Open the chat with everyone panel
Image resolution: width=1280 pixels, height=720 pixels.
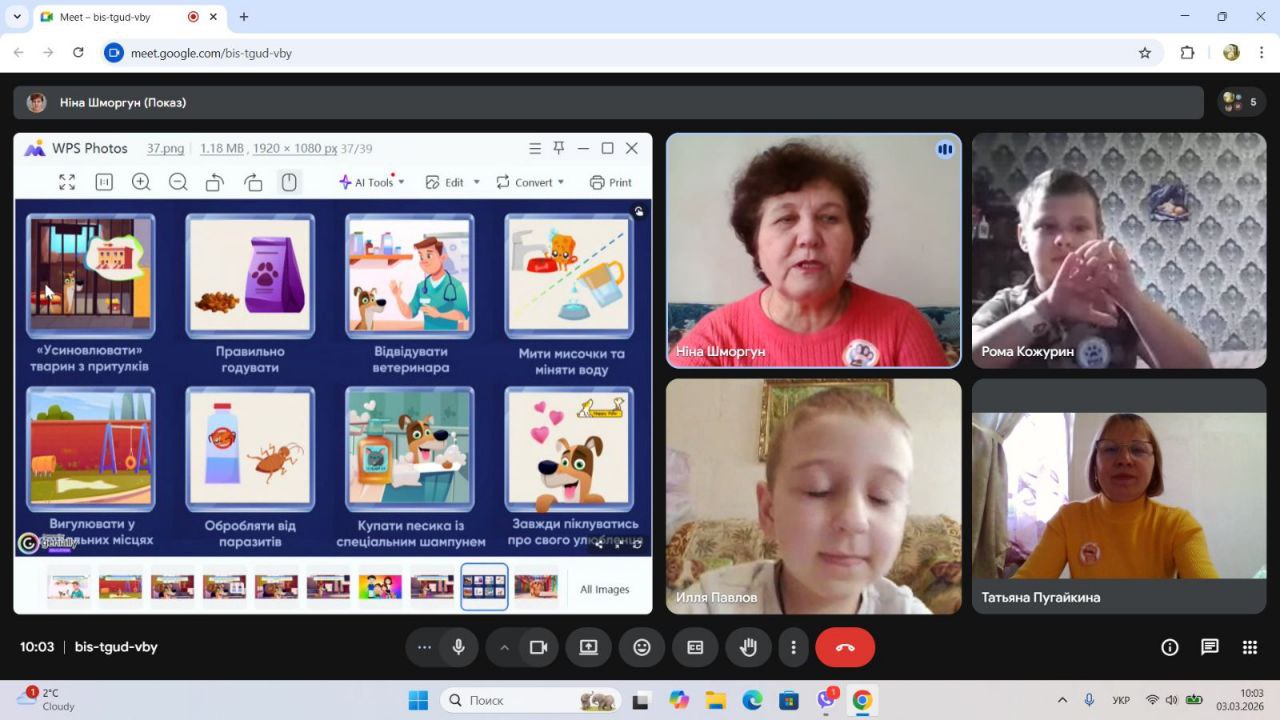click(x=1210, y=647)
